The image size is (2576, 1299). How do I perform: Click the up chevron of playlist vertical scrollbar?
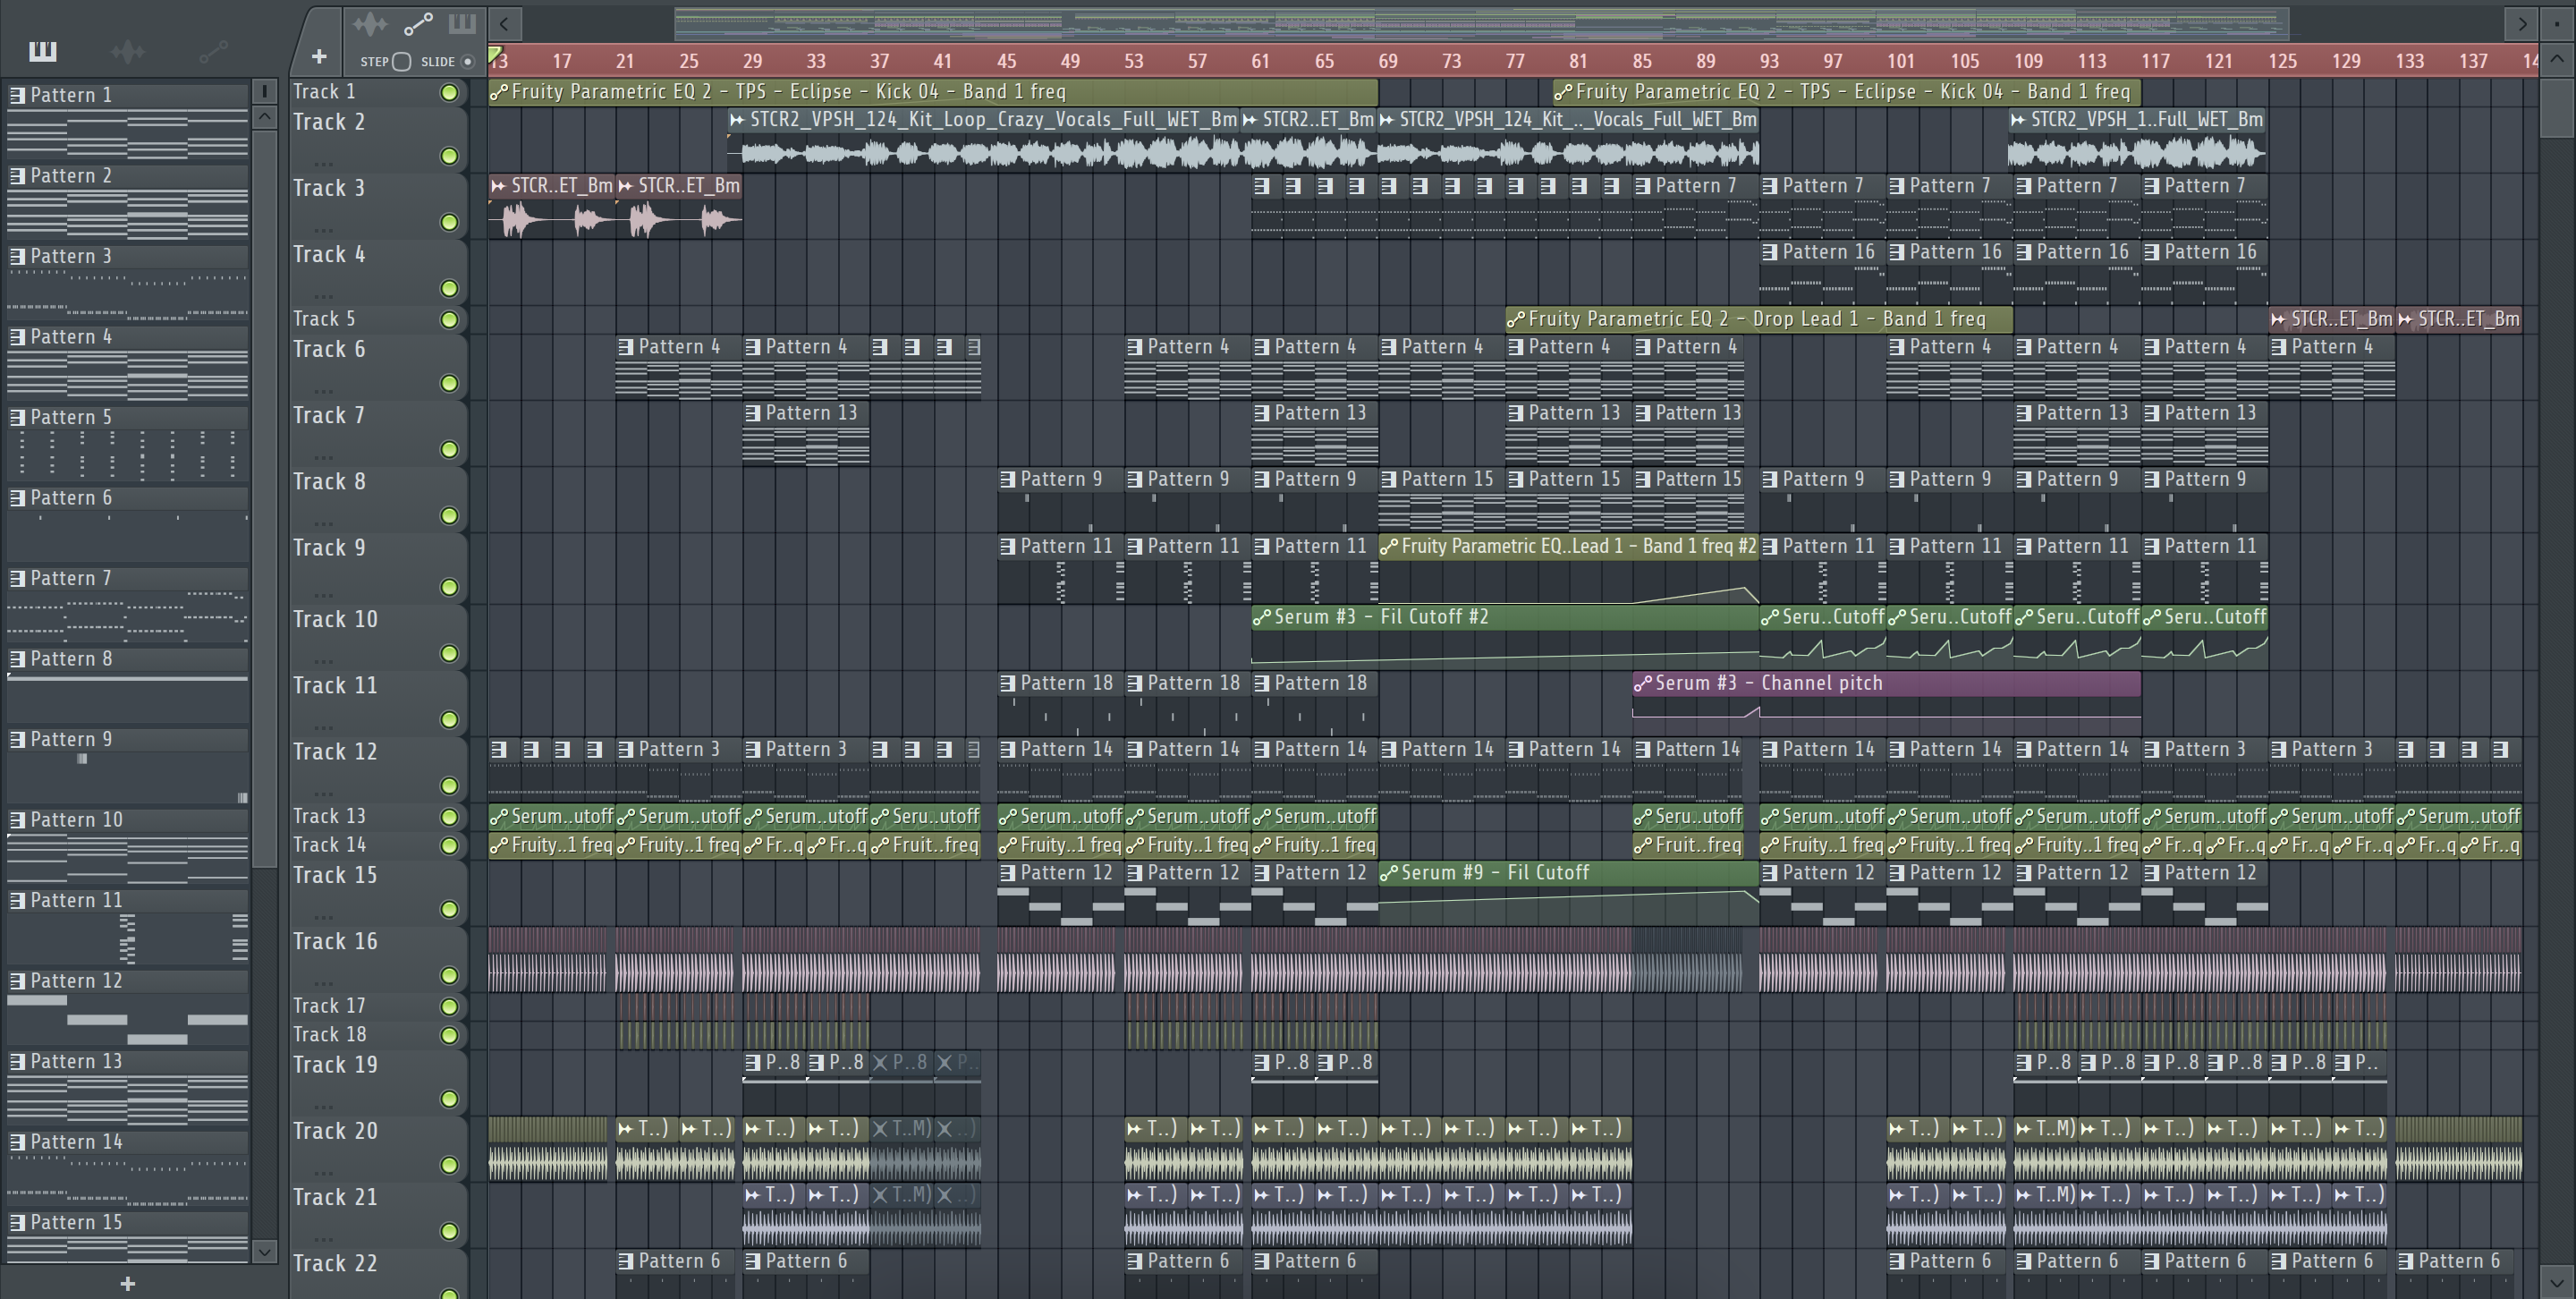[x=2556, y=58]
